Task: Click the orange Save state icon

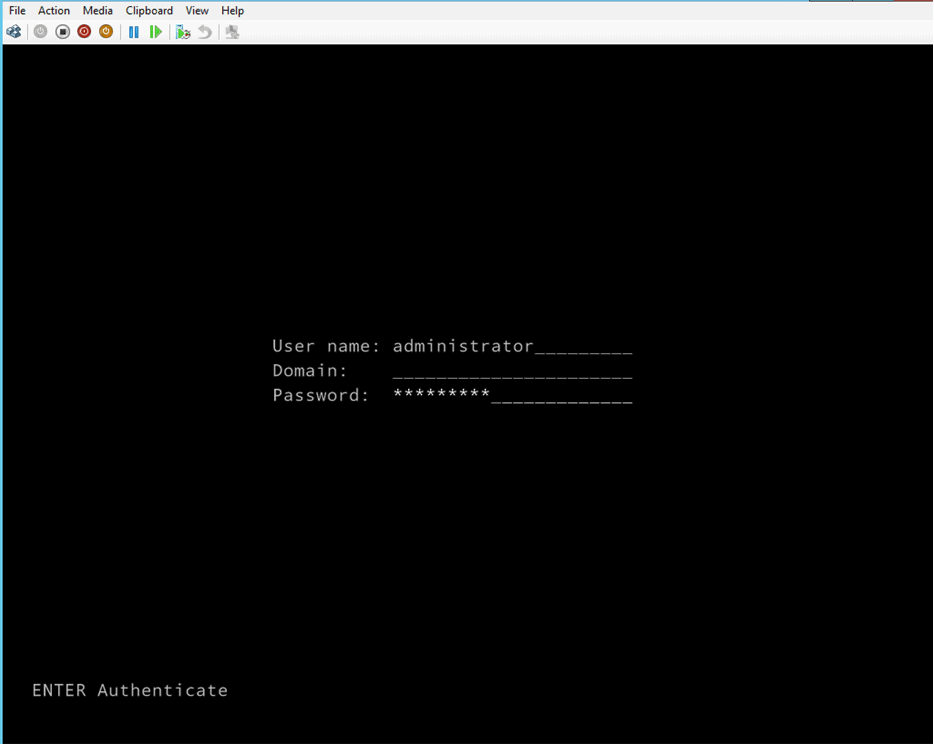Action: (x=106, y=32)
